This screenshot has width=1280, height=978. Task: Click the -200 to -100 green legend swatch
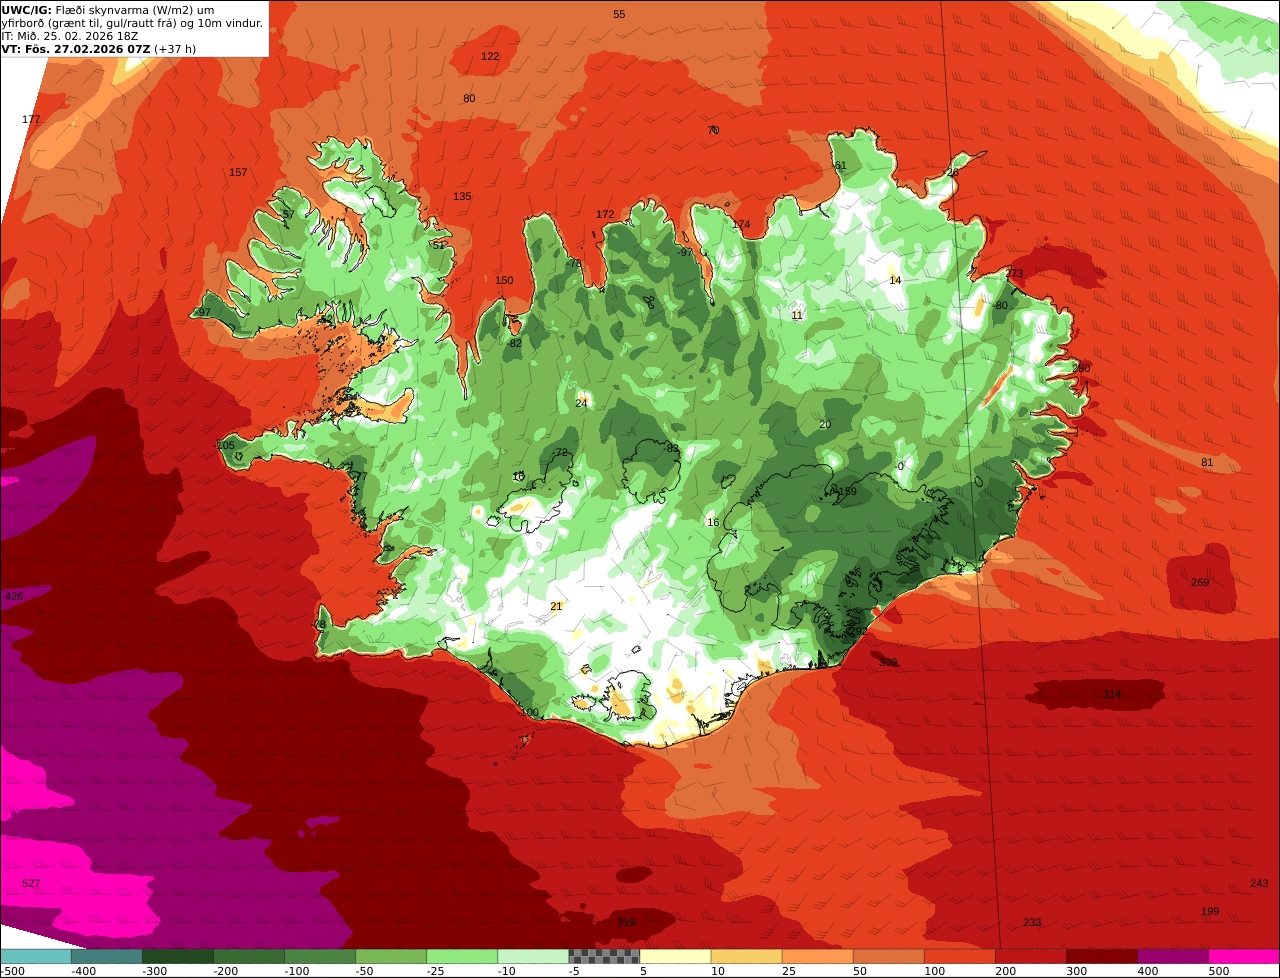tap(248, 956)
